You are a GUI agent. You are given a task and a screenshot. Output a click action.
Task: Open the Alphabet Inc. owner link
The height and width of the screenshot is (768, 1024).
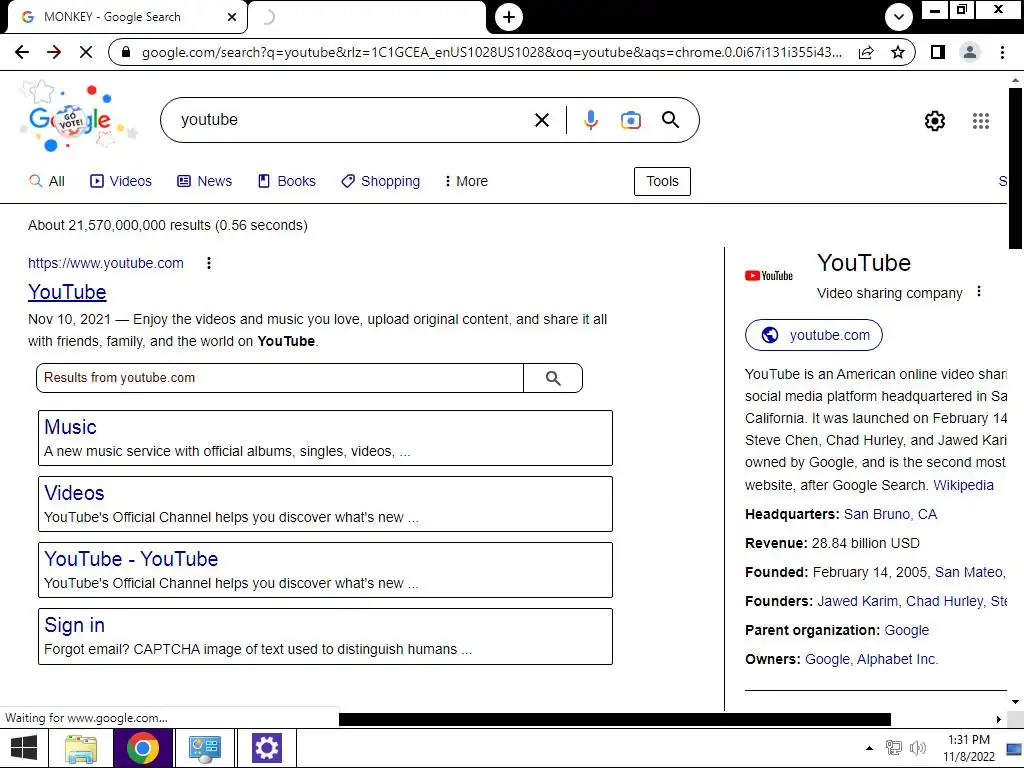[897, 660]
